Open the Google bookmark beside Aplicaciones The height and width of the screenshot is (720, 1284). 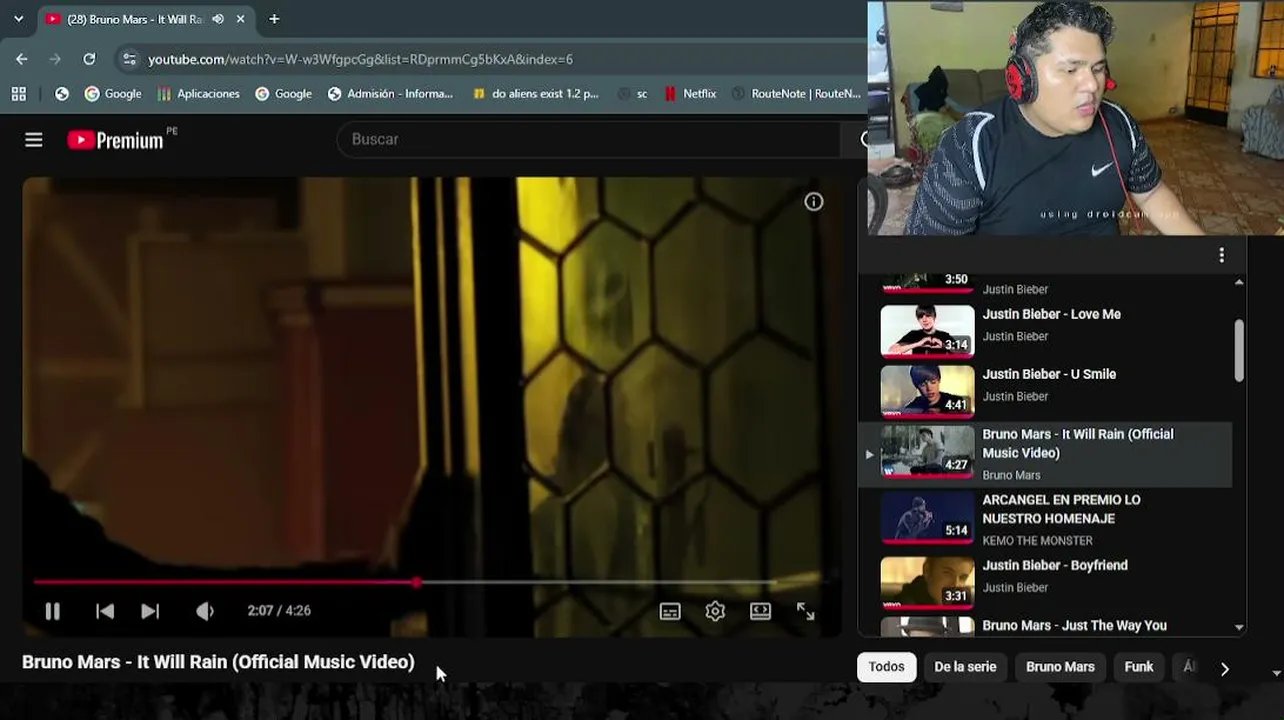(283, 94)
